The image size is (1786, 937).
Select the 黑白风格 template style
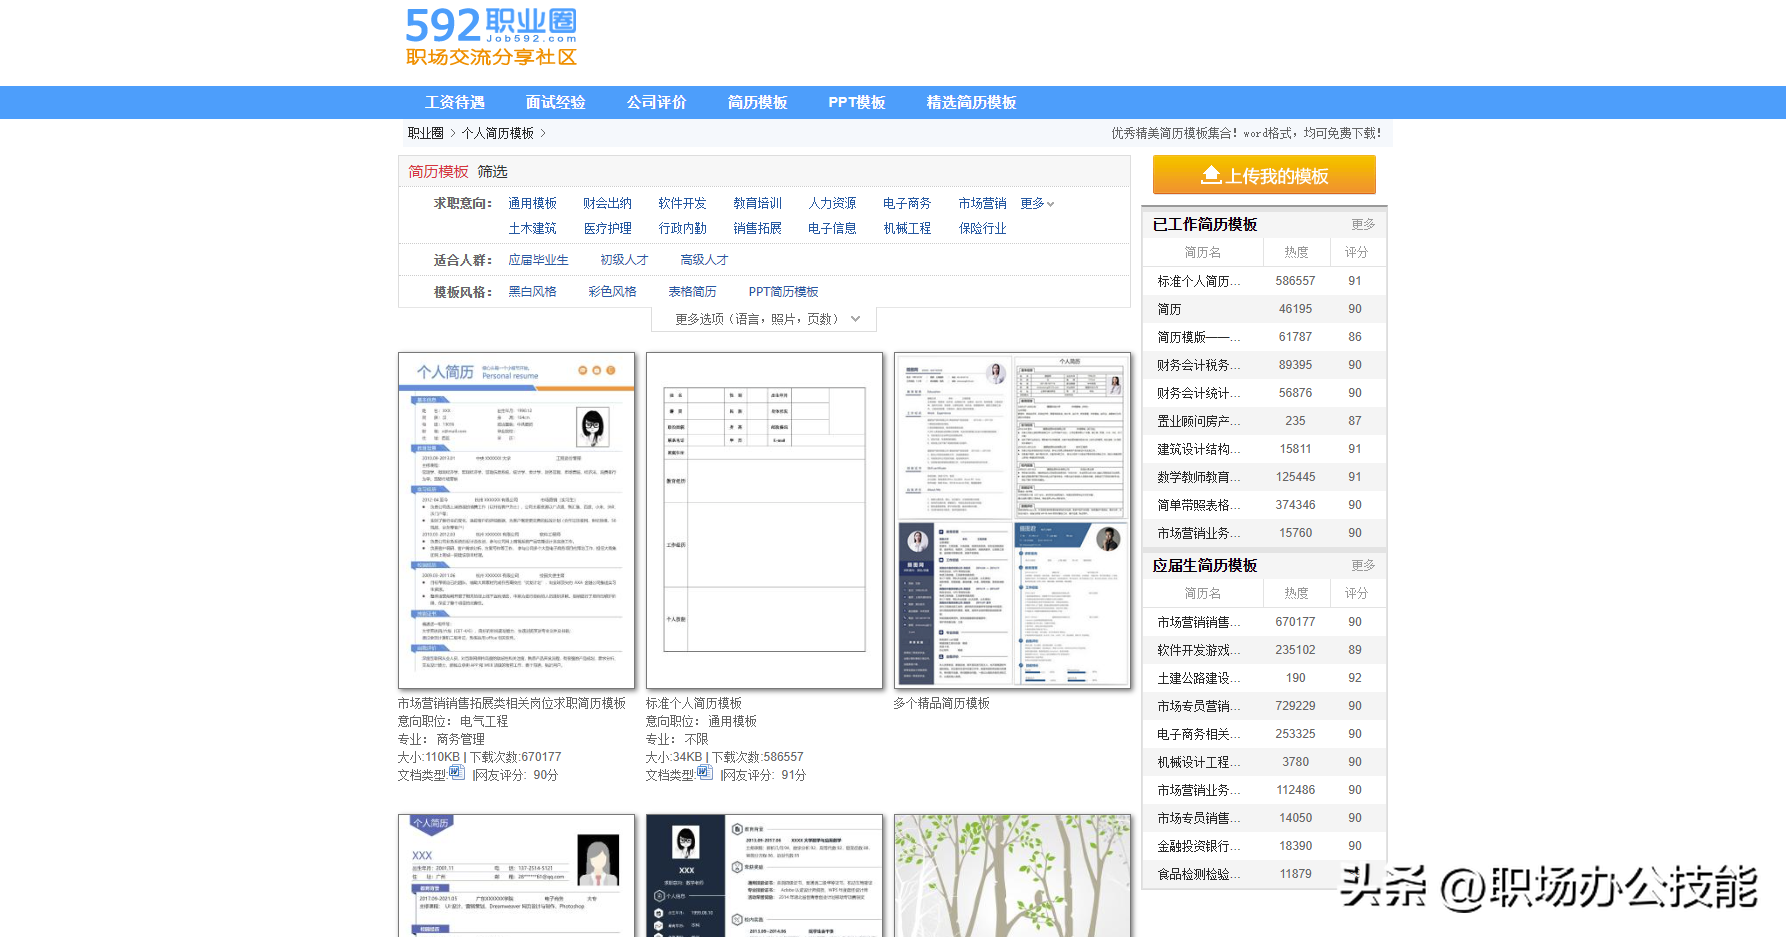point(532,291)
